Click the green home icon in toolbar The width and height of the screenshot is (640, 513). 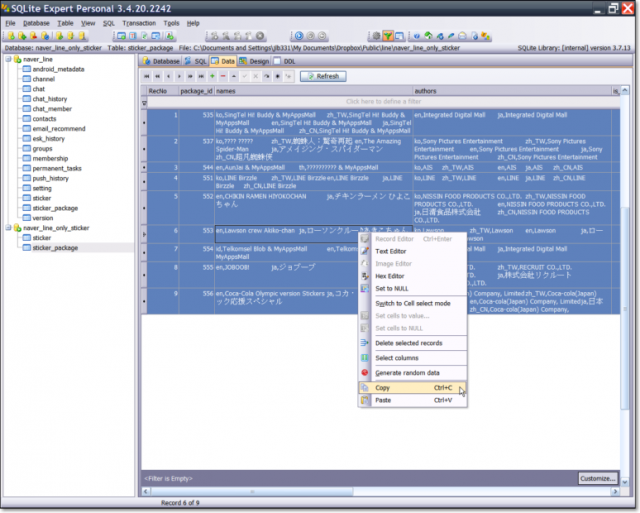click(428, 36)
